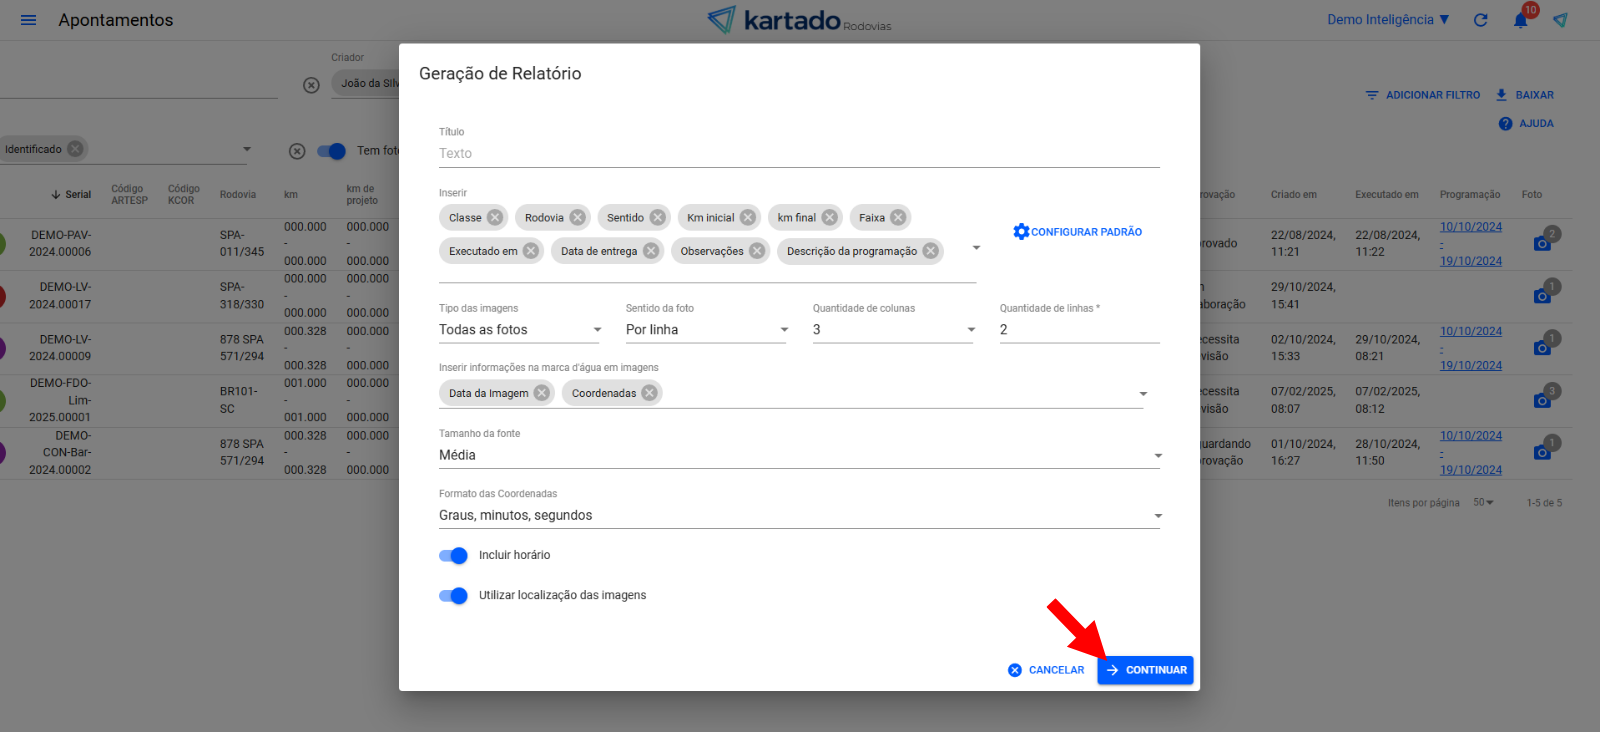Expand the Formato das Coordenadas selector
This screenshot has height=732, width=1600.
click(799, 516)
